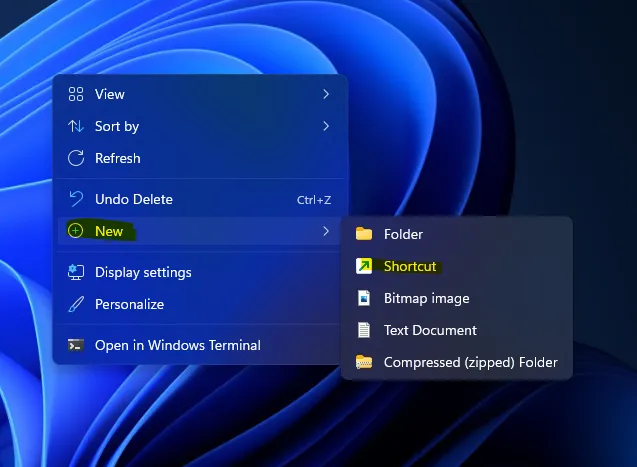The image size is (637, 467).
Task: Select Undo Delete
Action: click(x=199, y=199)
